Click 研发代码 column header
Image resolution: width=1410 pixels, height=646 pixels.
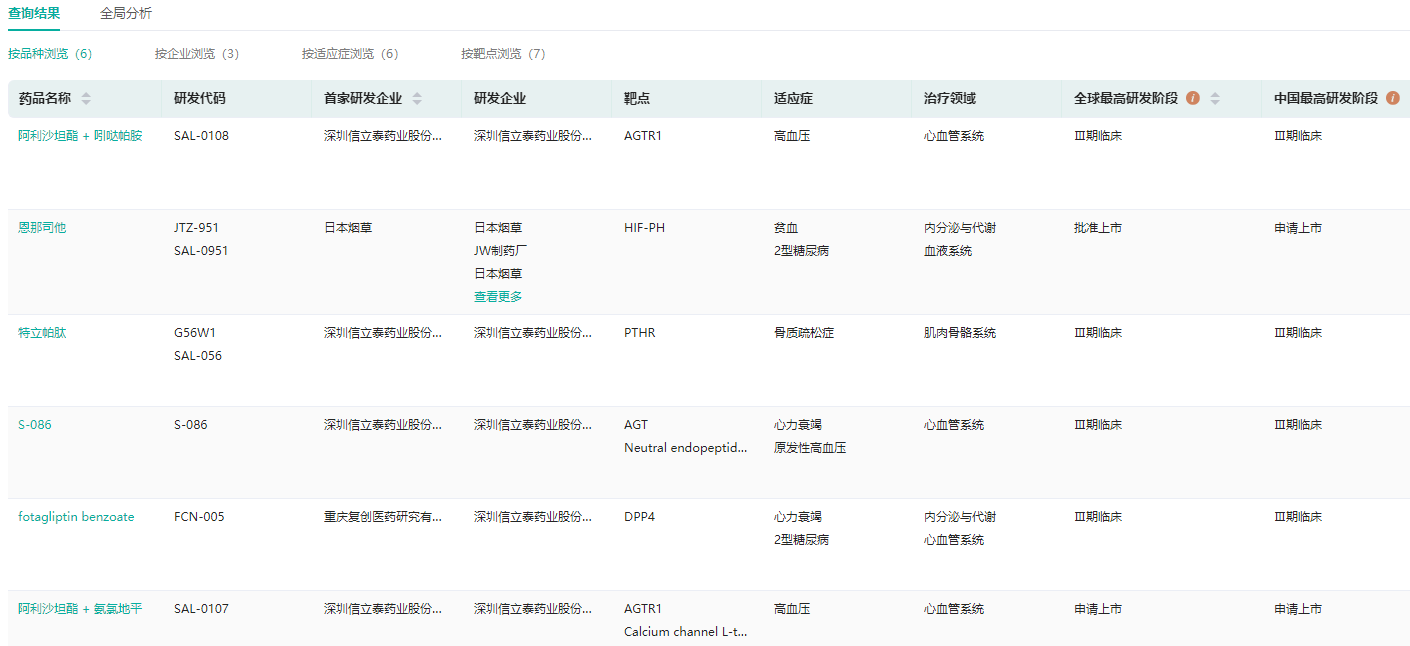[200, 99]
